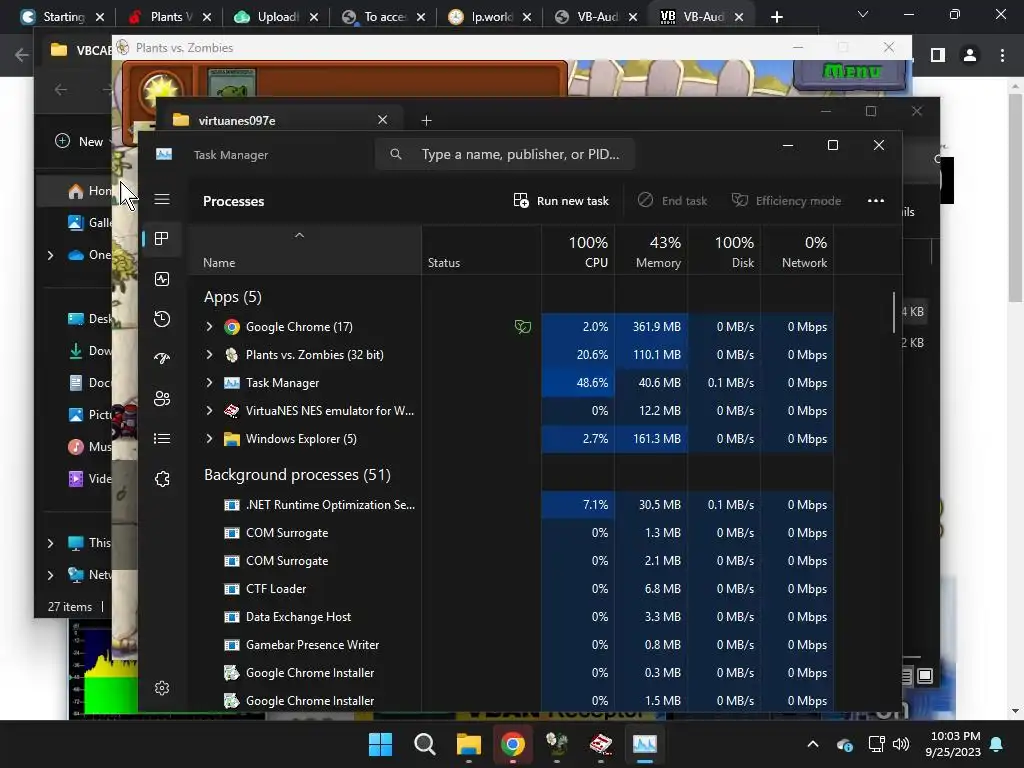Viewport: 1024px width, 768px height.
Task: Open Task Manager more options ellipsis
Action: click(x=876, y=200)
